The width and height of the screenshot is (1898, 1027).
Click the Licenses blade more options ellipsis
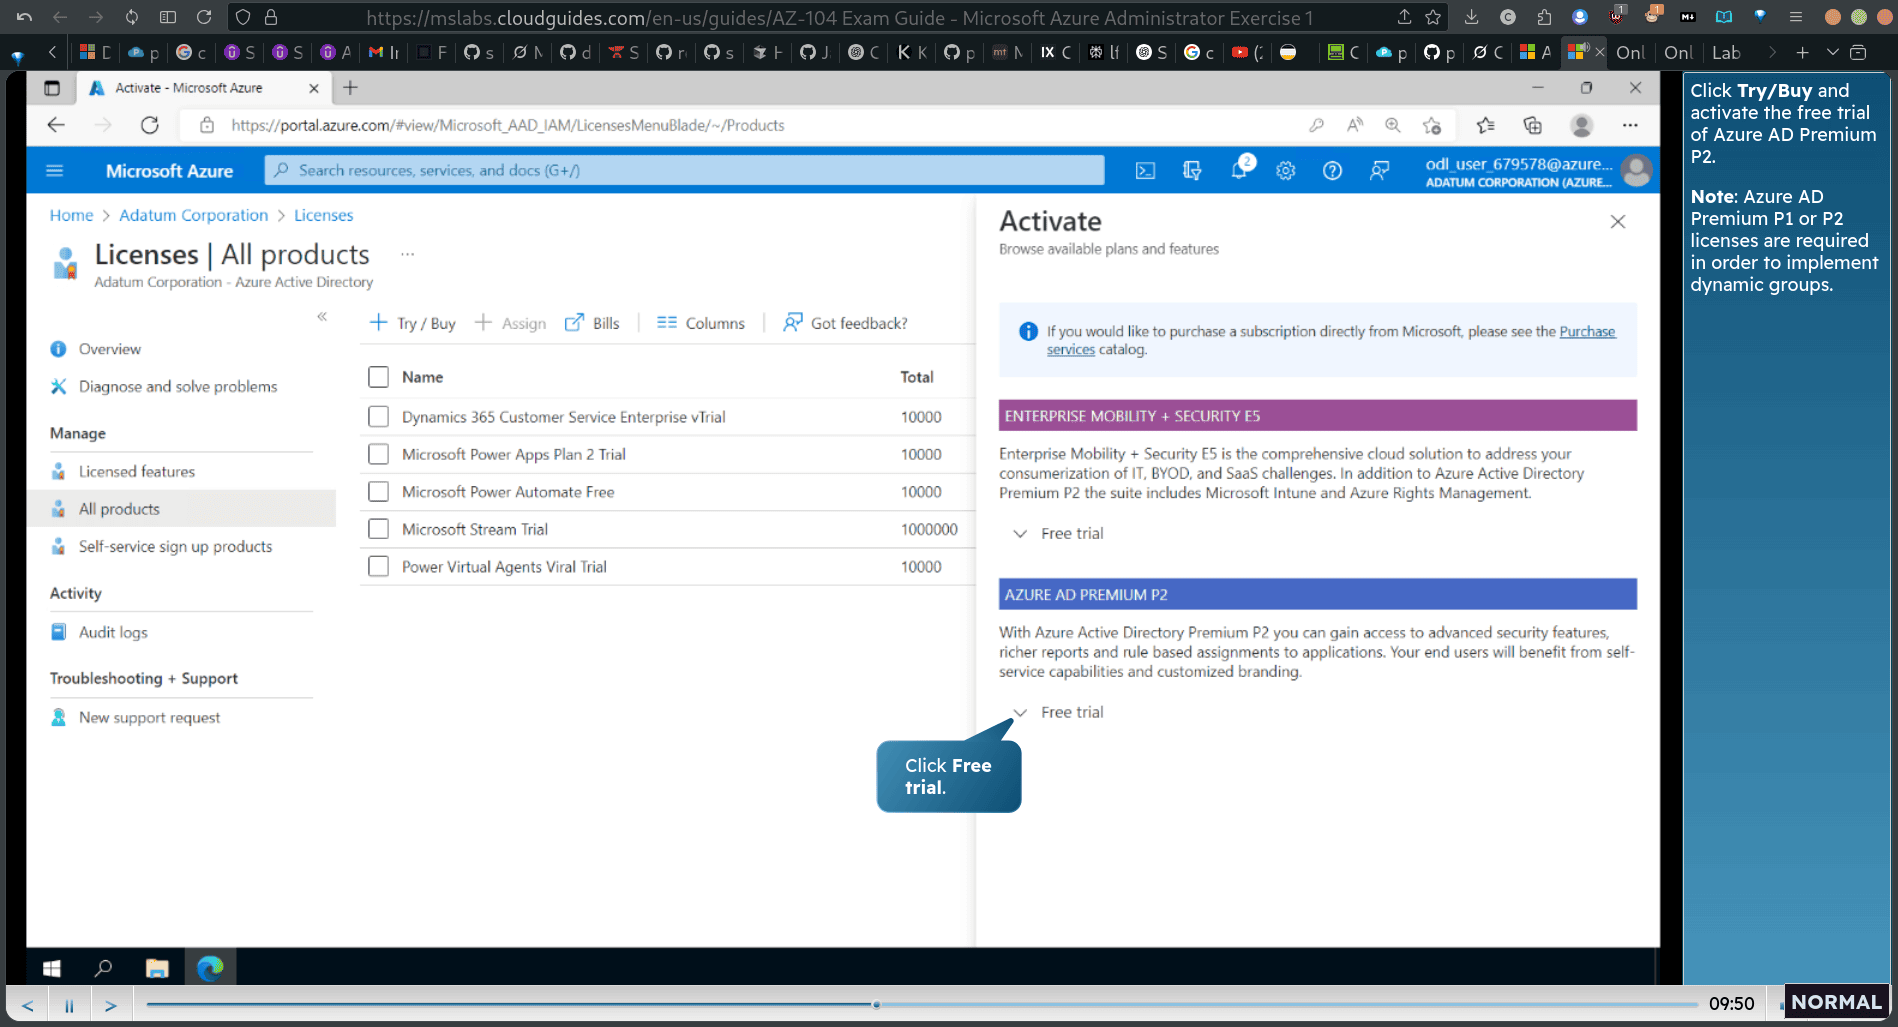tap(408, 254)
